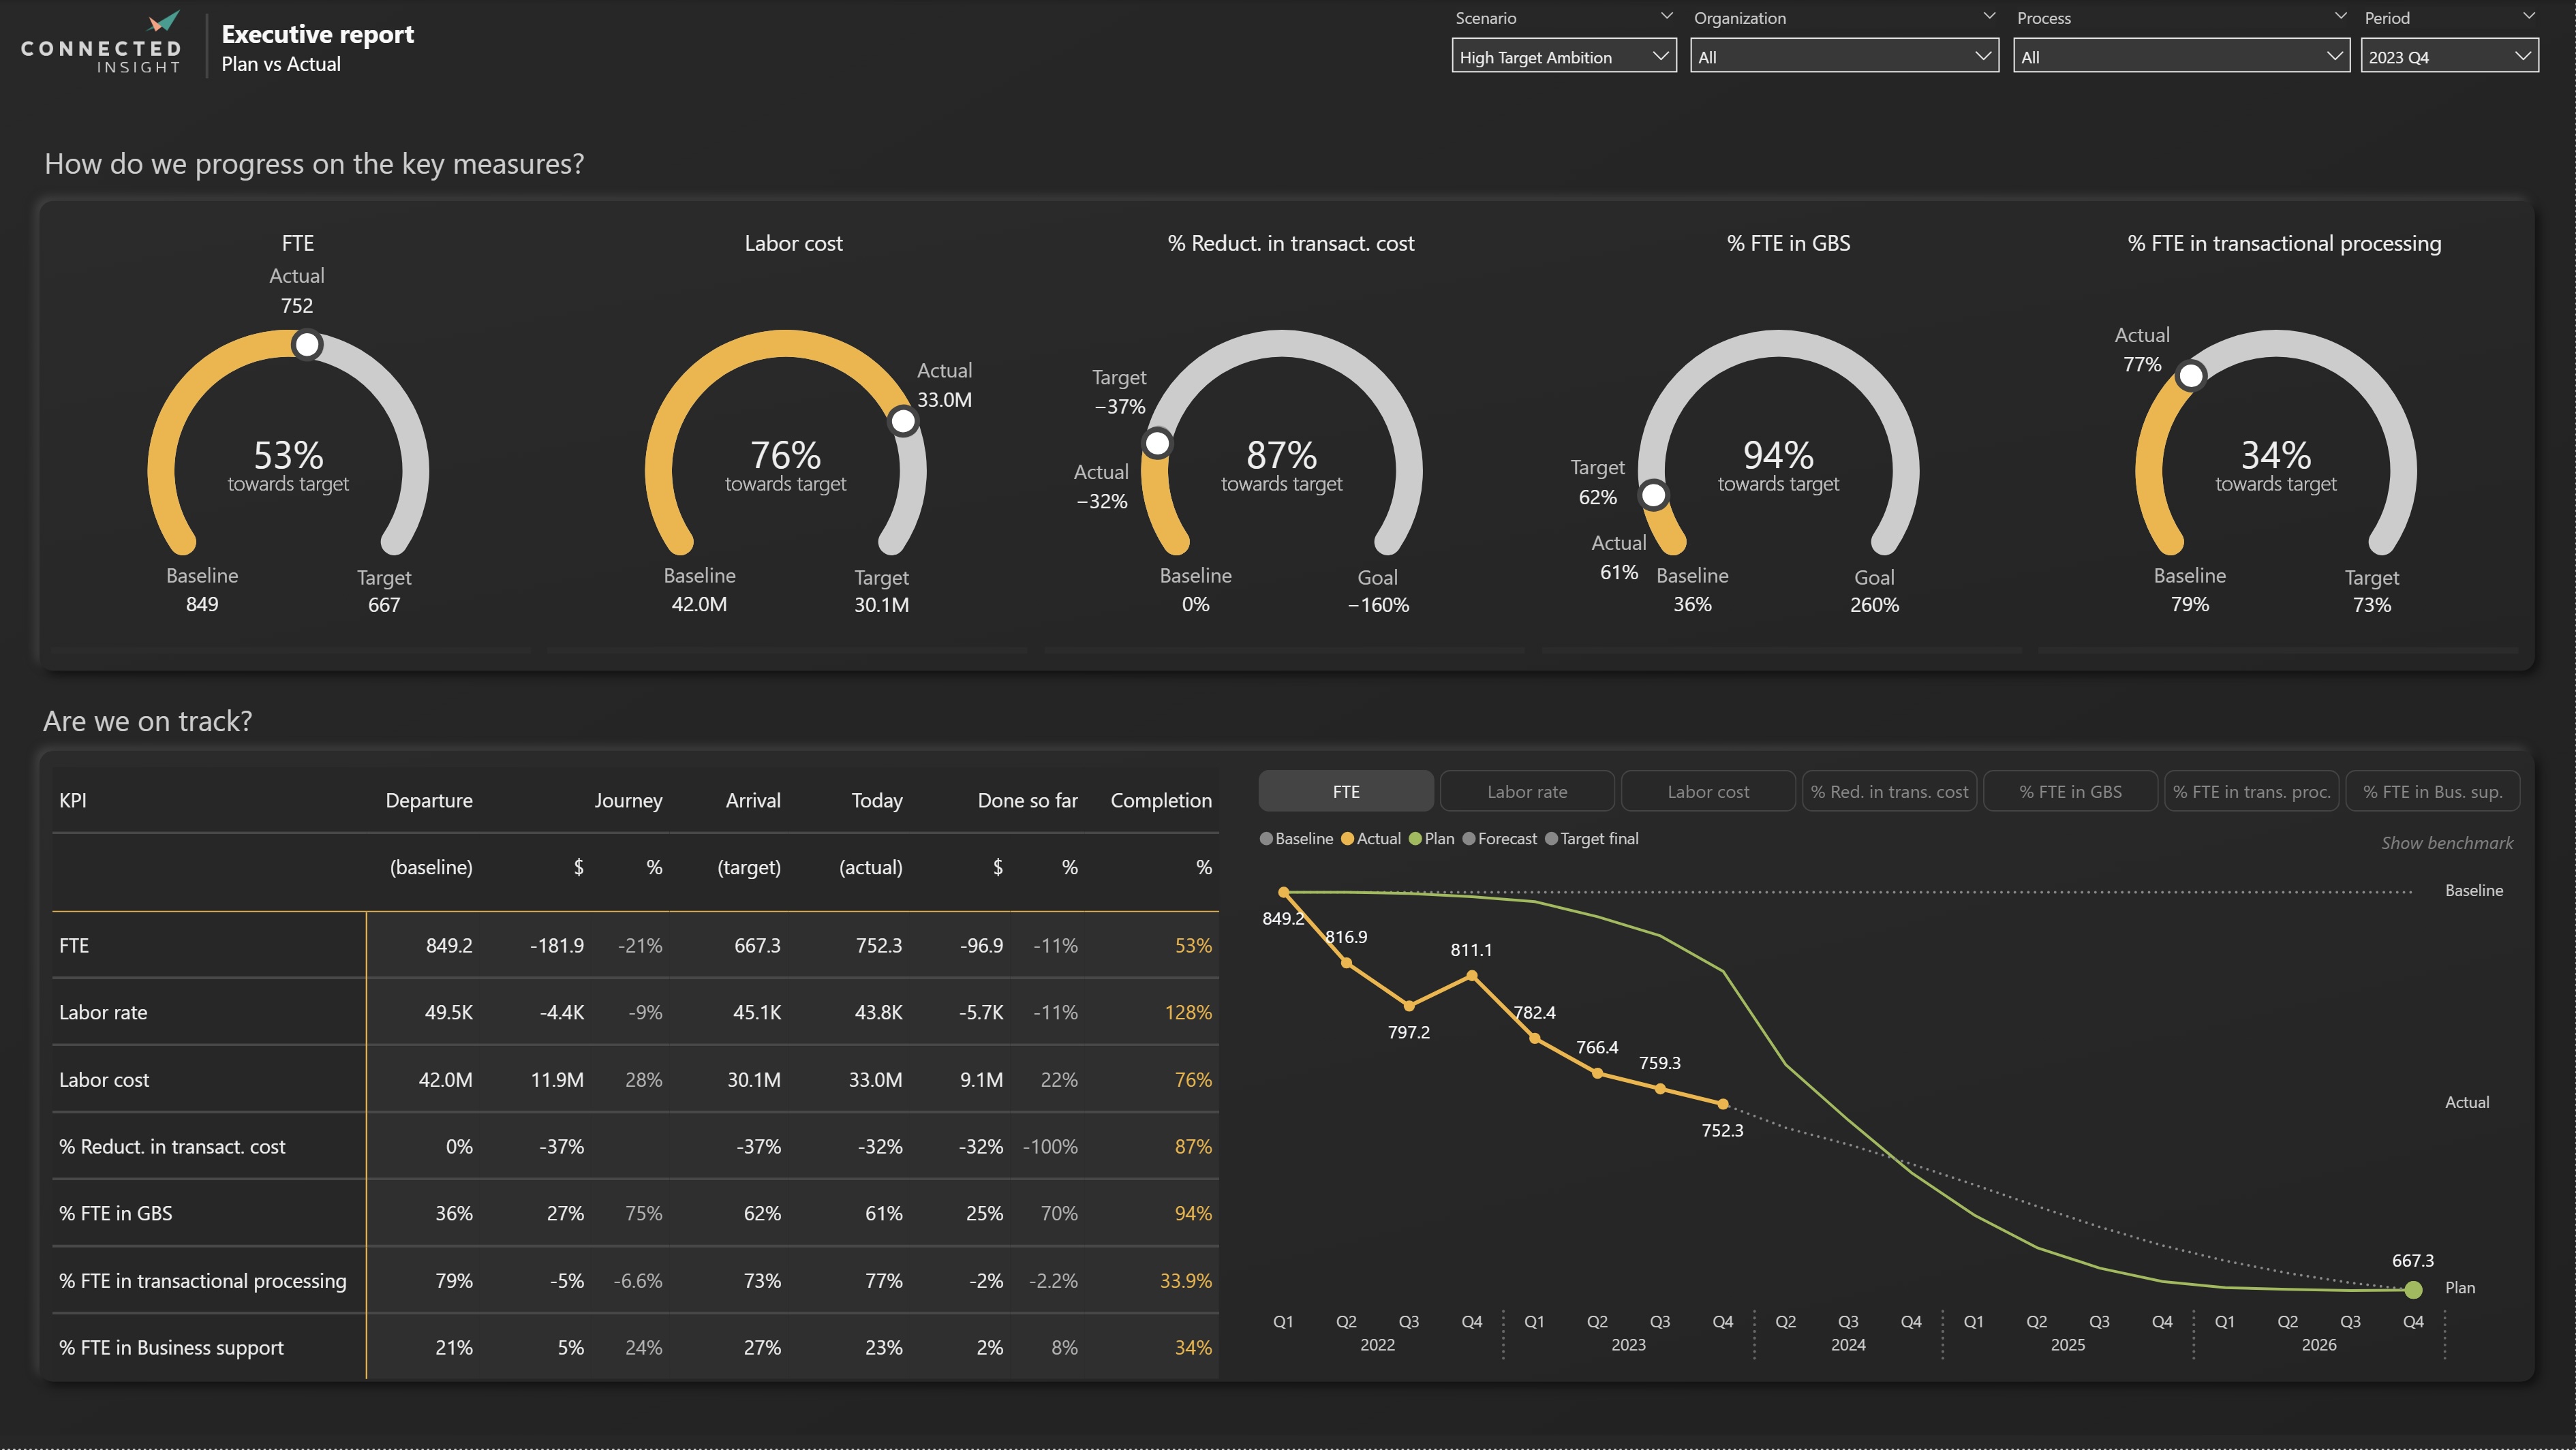Click the % FTE in GBS gauge knob
Screen dimensions: 2576x1450
coord(1654,495)
